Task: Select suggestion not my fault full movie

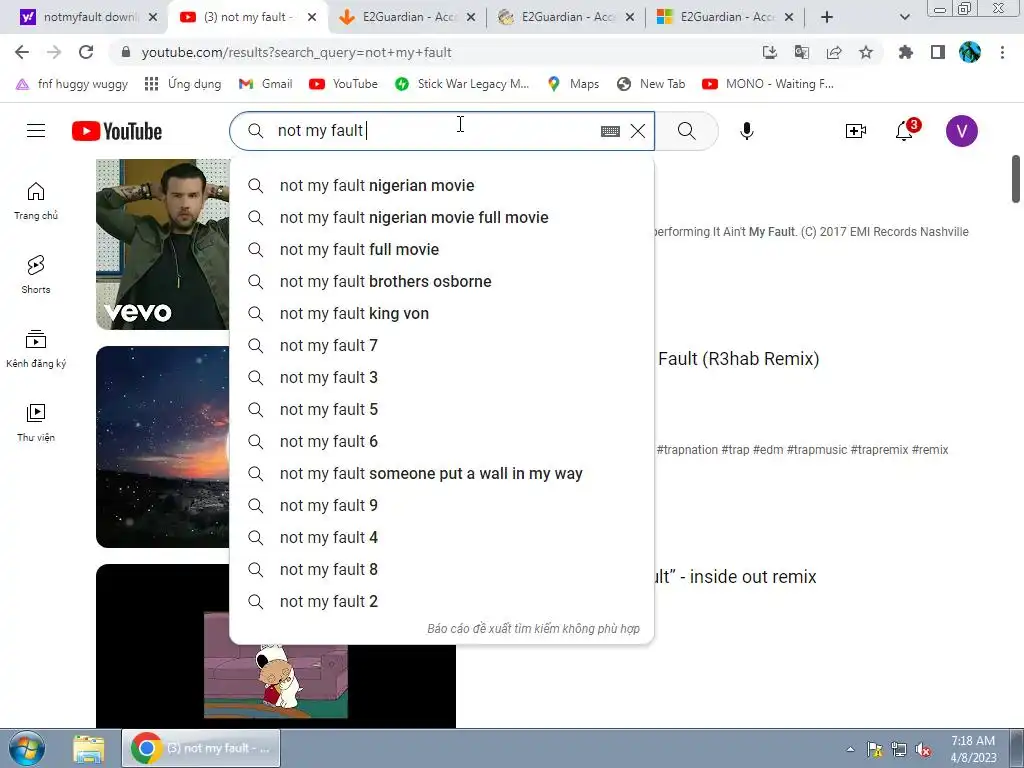Action: point(441,249)
